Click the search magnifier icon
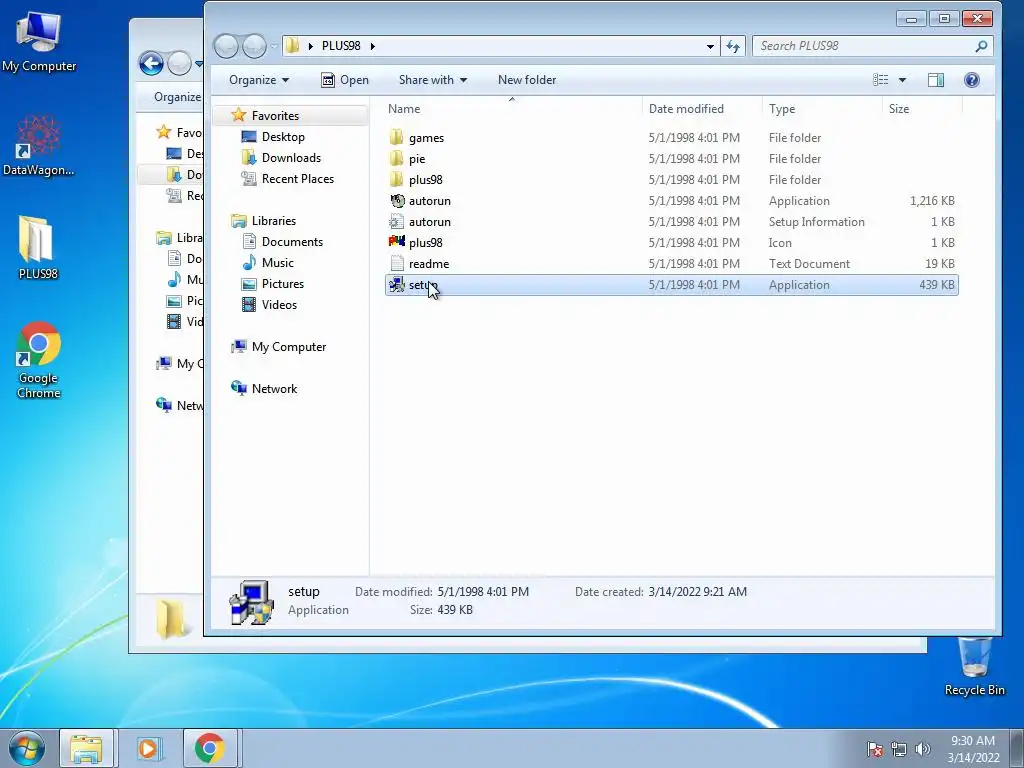This screenshot has width=1024, height=768. (981, 46)
